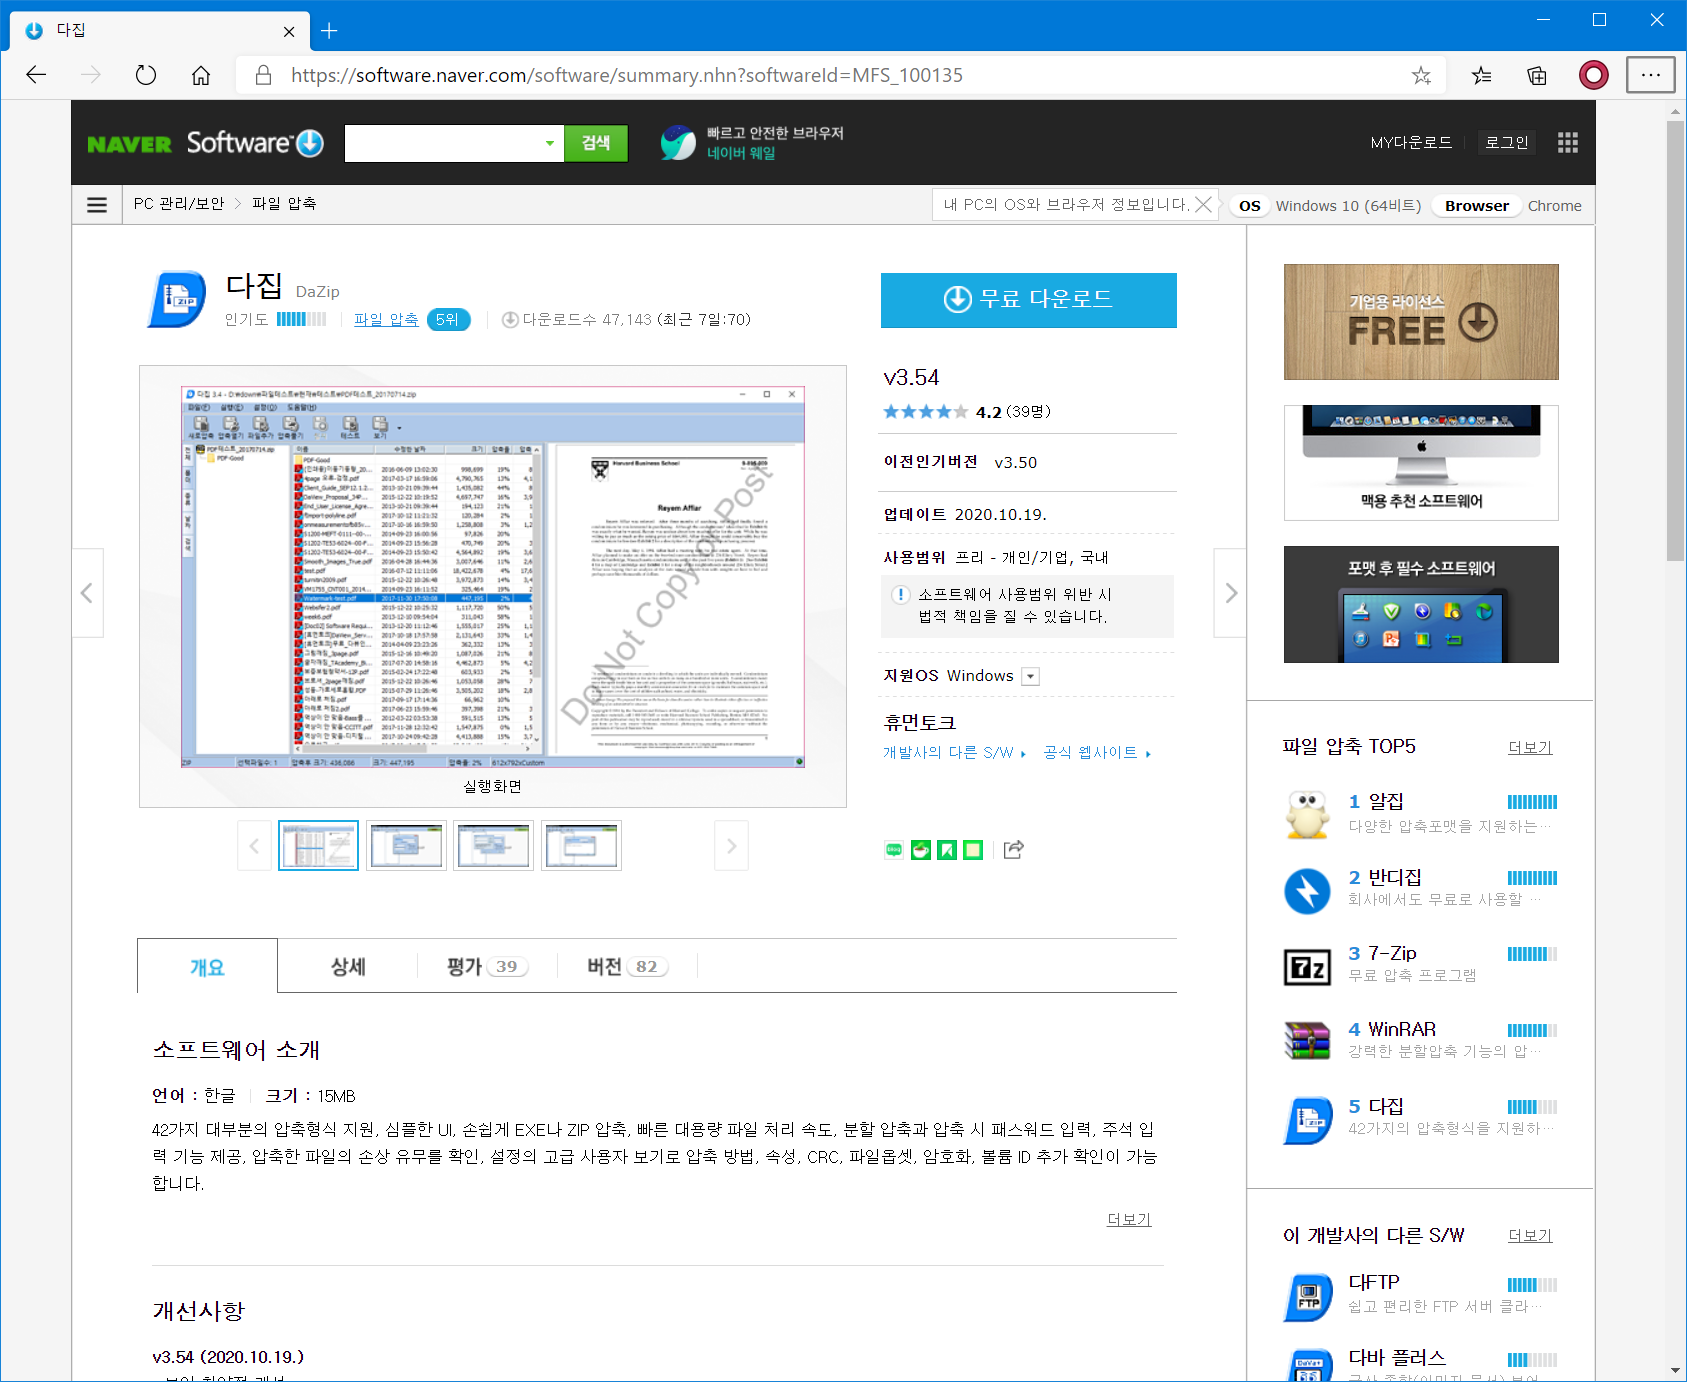Viewport: 1687px width, 1382px height.
Task: Open the 파일 압축 category link
Action: [x=386, y=319]
